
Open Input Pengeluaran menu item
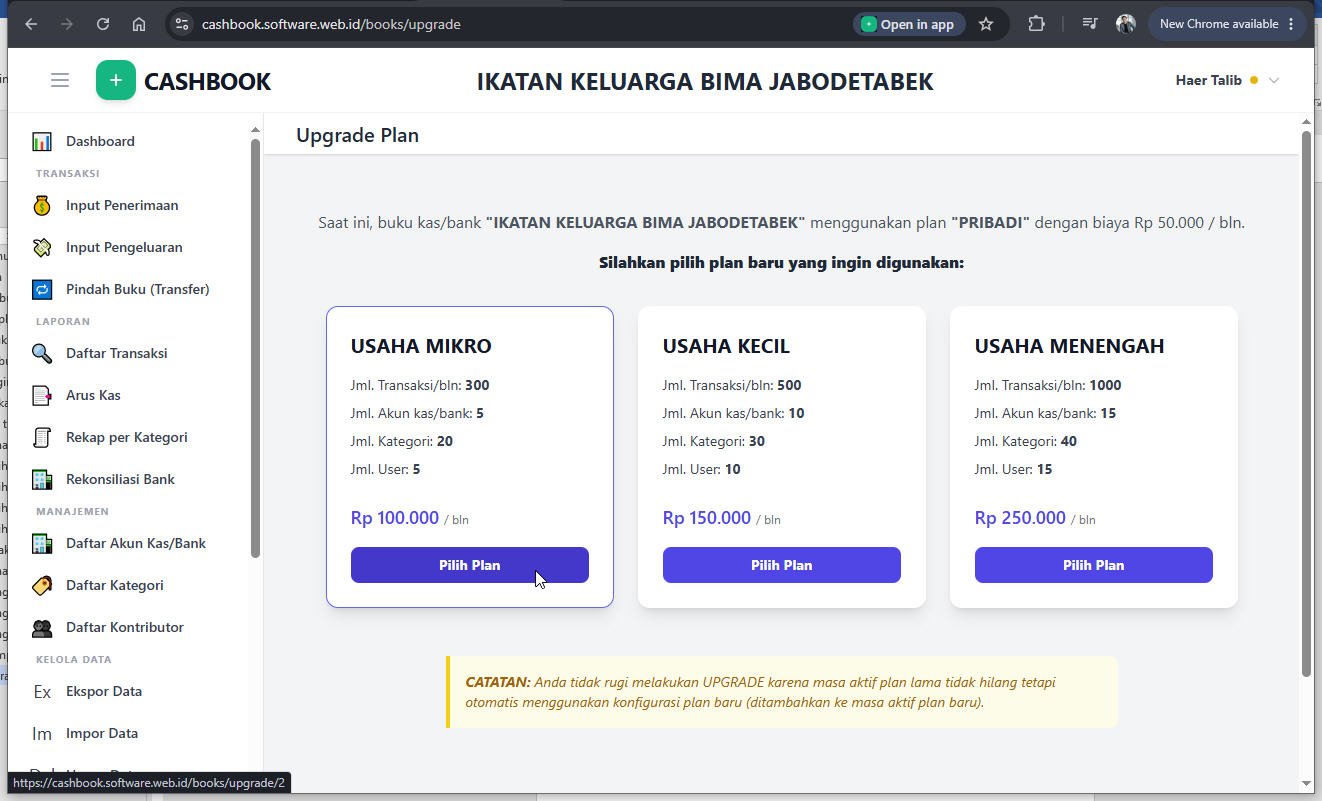pyautogui.click(x=124, y=247)
